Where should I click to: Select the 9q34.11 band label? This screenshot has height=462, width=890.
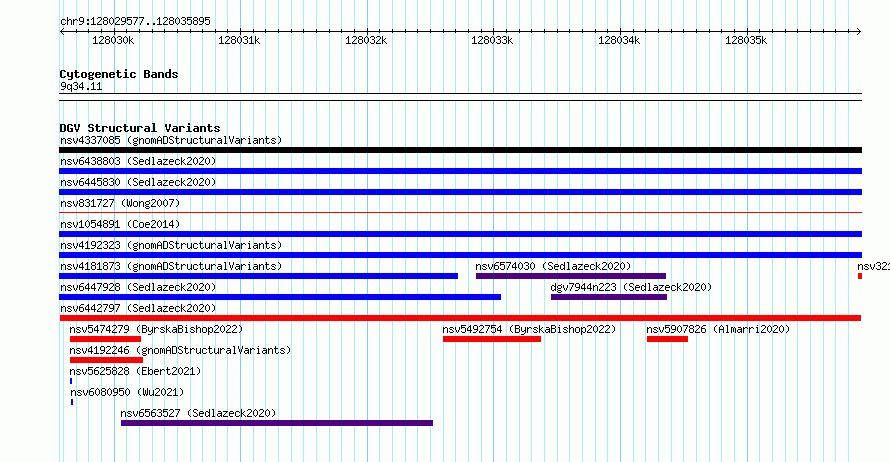coord(81,86)
